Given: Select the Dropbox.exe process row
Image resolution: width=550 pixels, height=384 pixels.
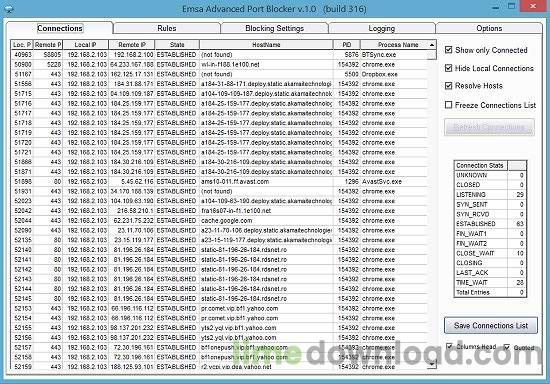Looking at the screenshot, I should 219,74.
